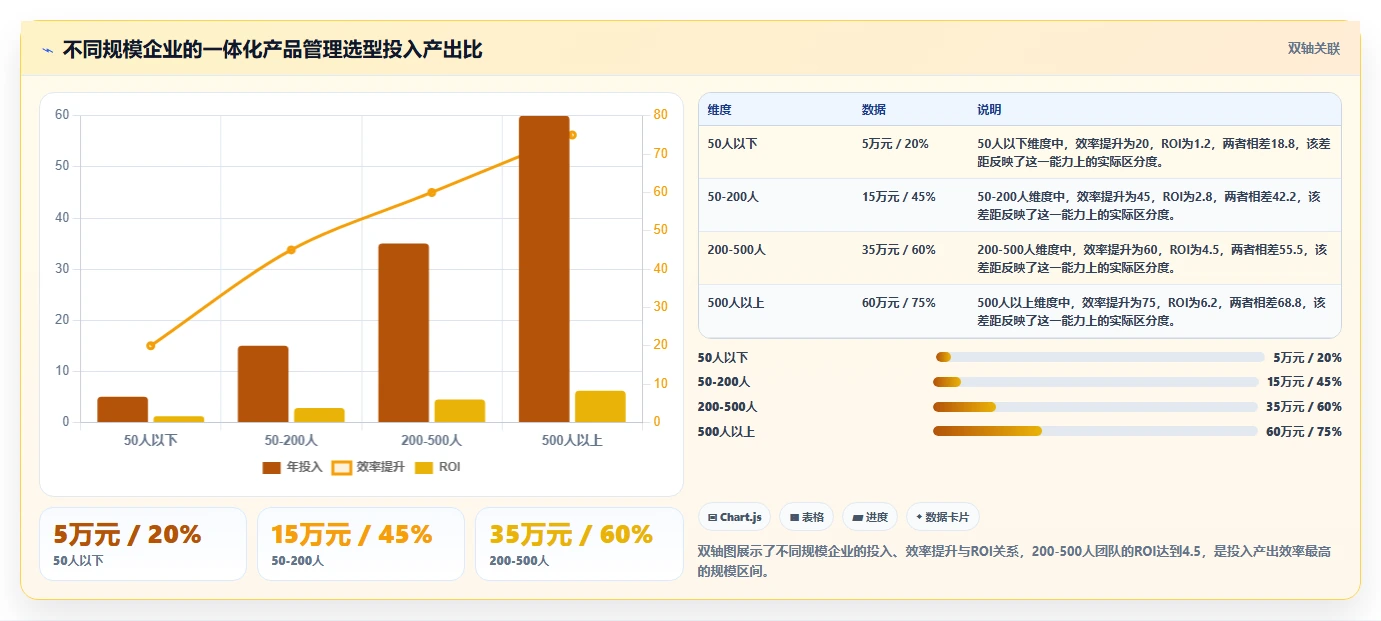
Task: Click the 200-500人 年投入 bar
Action: point(403,333)
